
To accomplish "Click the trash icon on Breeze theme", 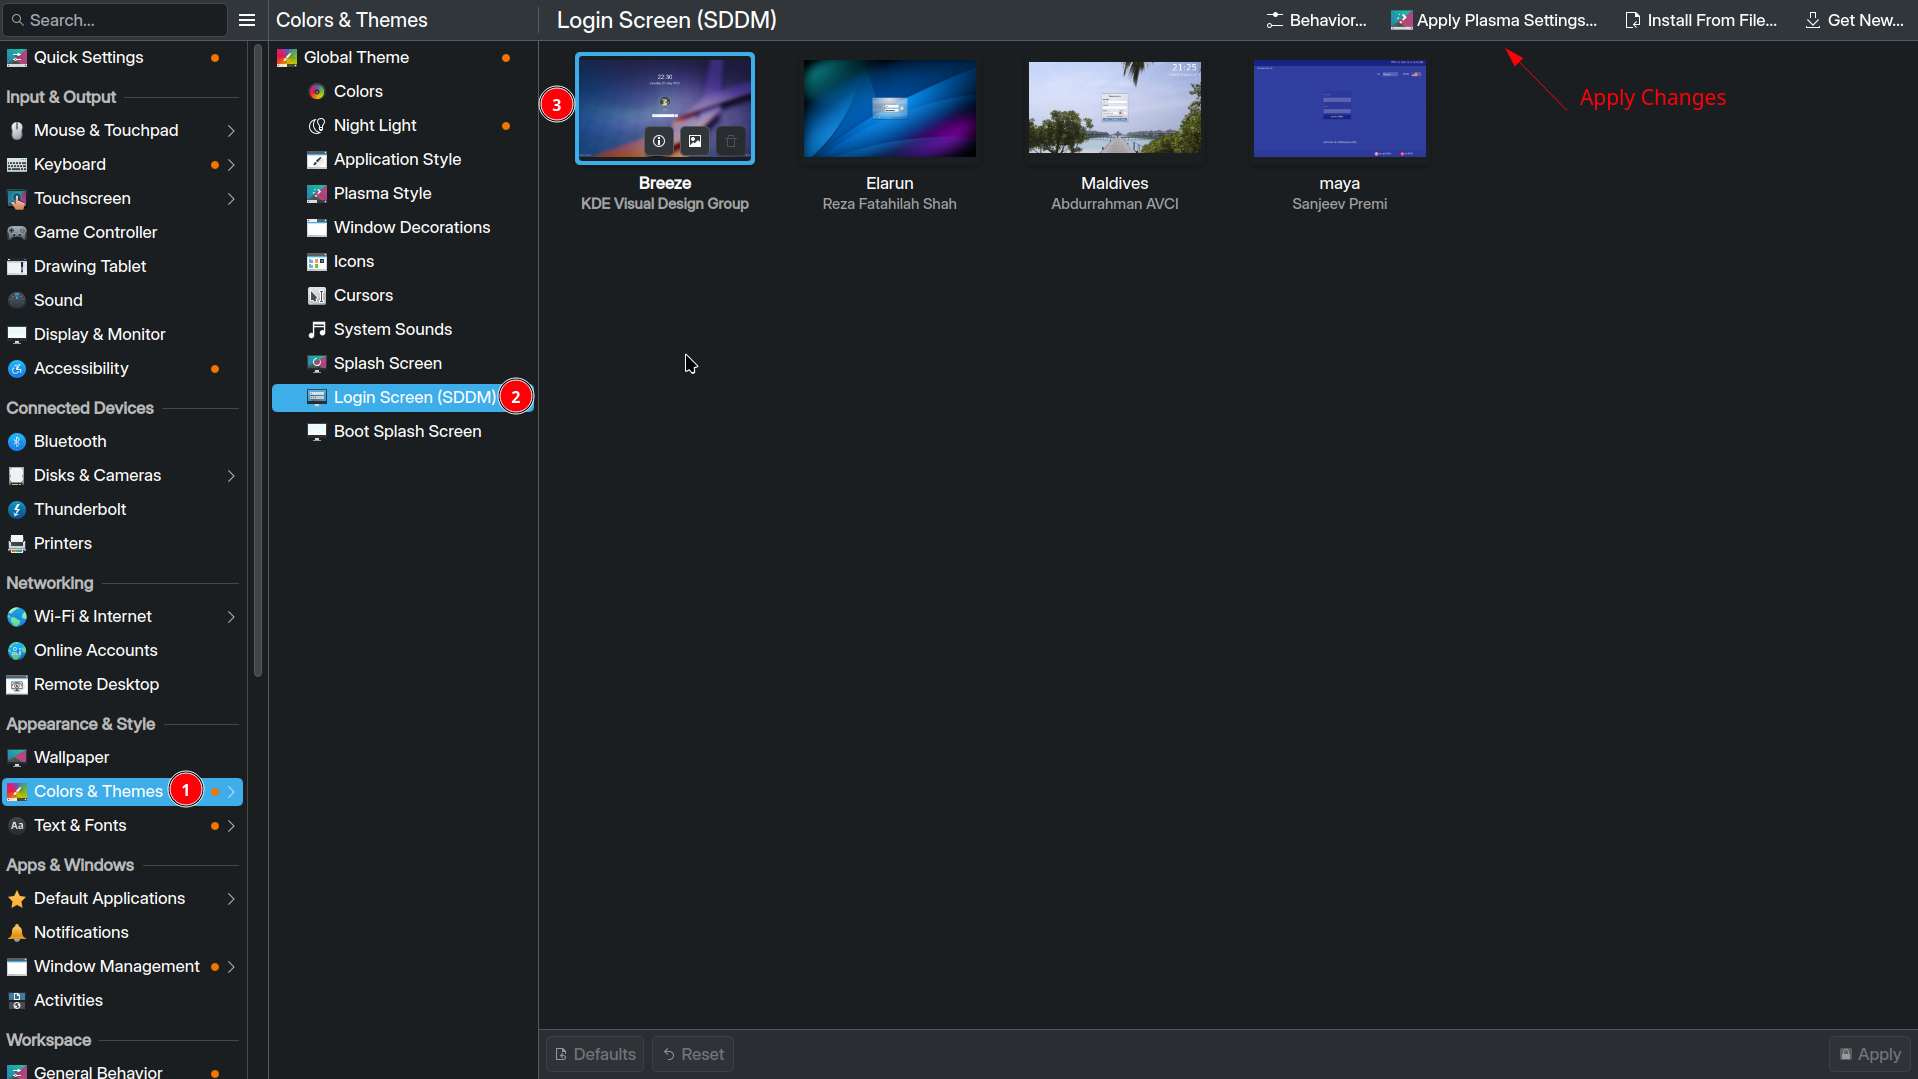I will point(731,141).
